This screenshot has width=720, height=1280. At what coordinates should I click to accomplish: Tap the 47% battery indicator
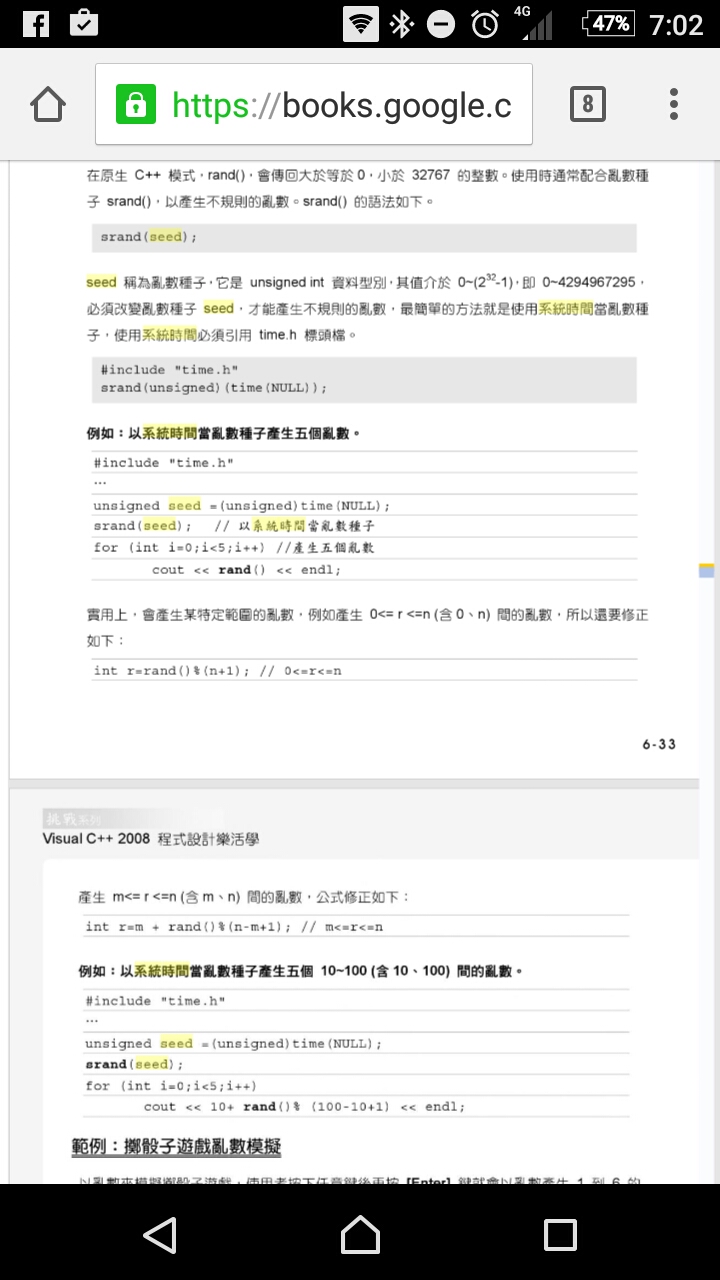608,23
